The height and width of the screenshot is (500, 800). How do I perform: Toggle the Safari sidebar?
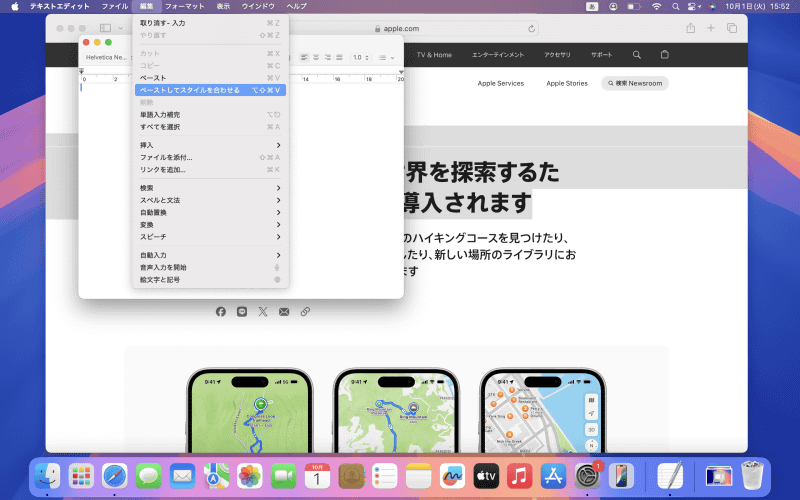click(x=106, y=28)
